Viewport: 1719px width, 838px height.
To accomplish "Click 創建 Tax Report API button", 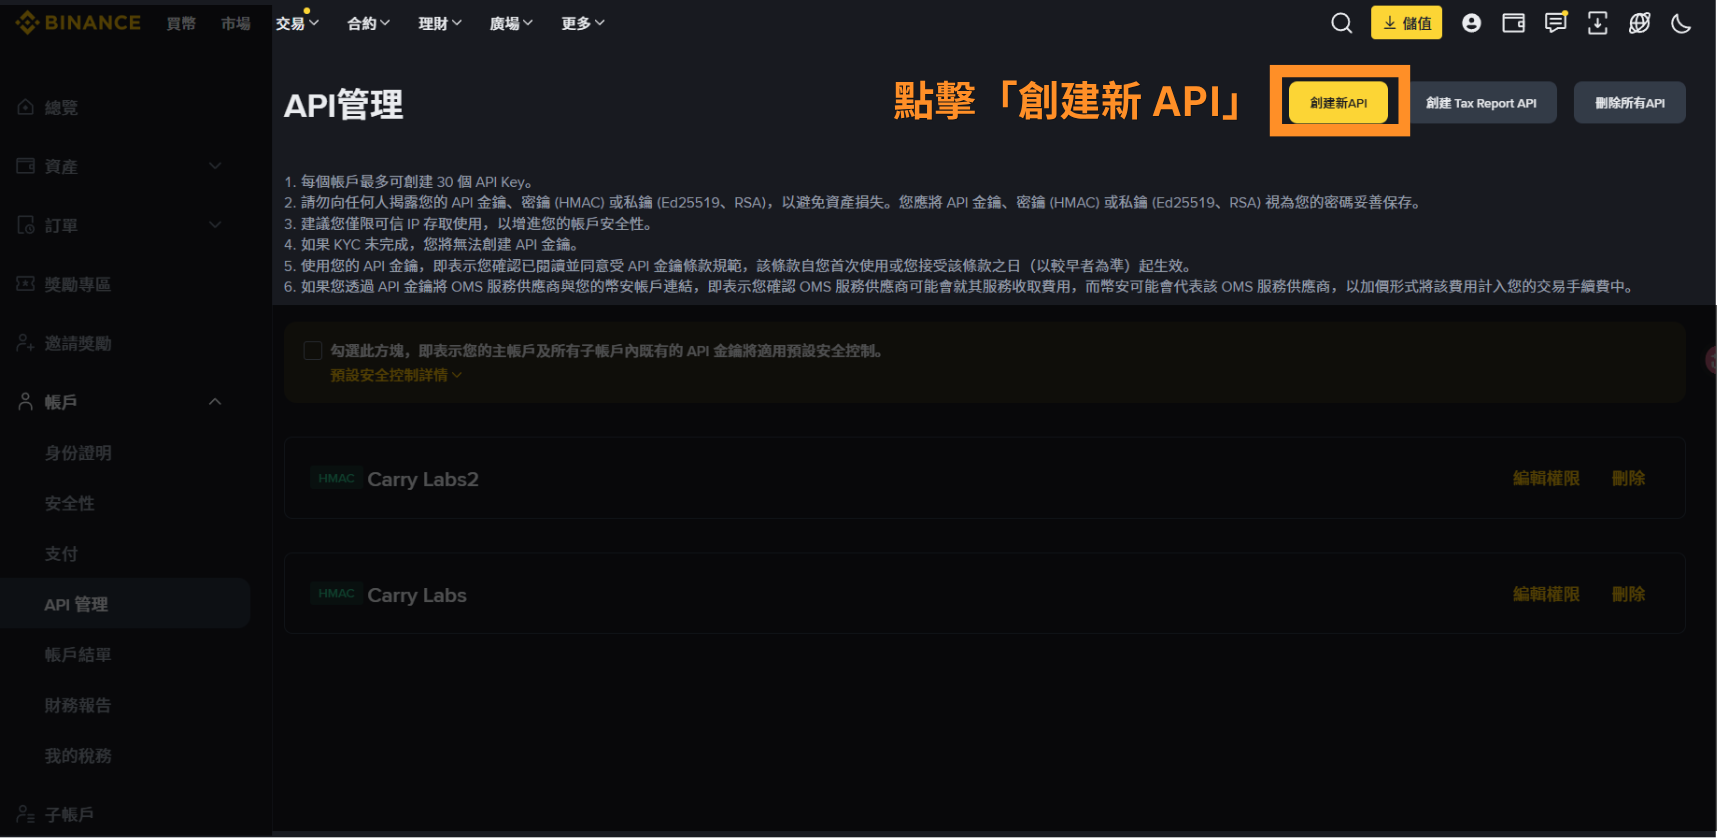I will click(x=1482, y=102).
